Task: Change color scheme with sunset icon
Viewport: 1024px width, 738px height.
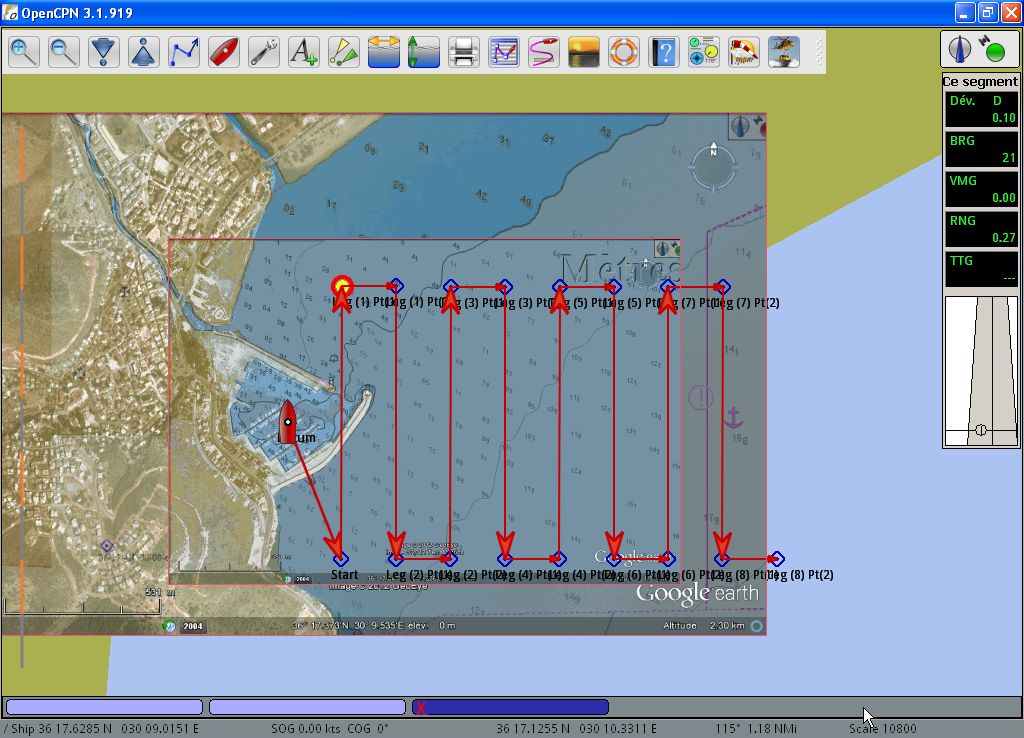Action: point(584,51)
